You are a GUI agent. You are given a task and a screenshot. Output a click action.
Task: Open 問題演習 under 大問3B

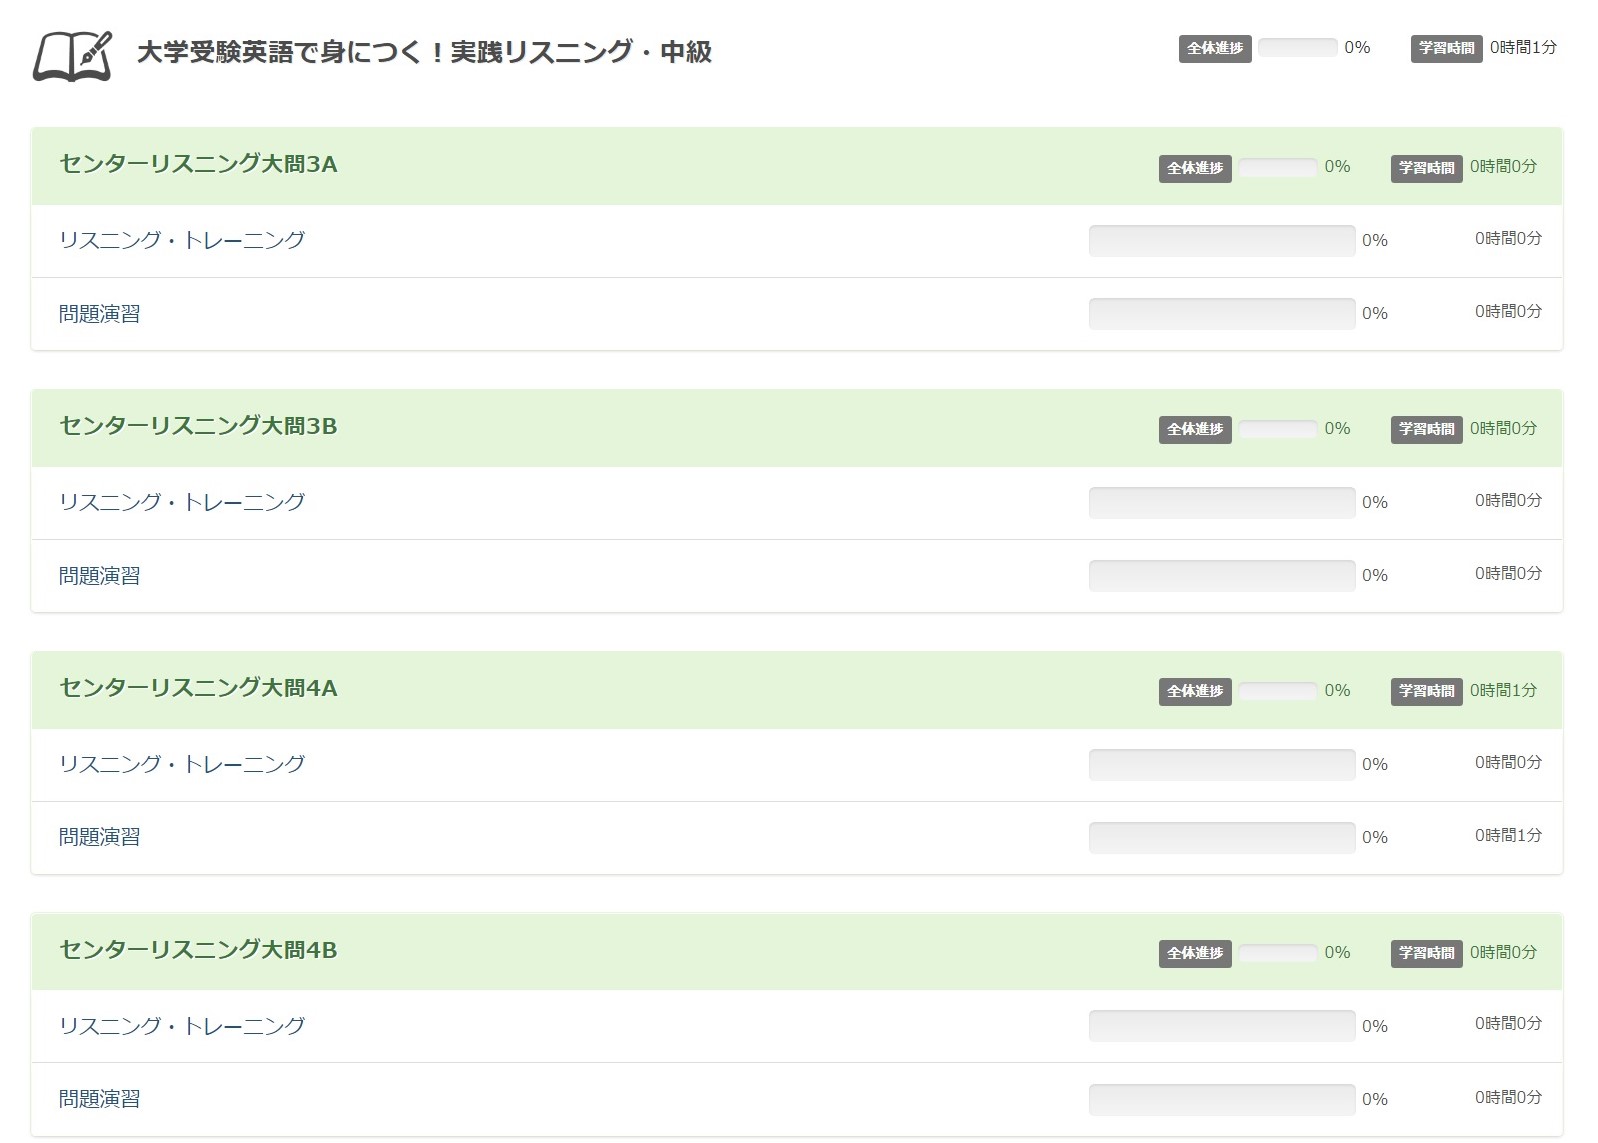[x=100, y=576]
